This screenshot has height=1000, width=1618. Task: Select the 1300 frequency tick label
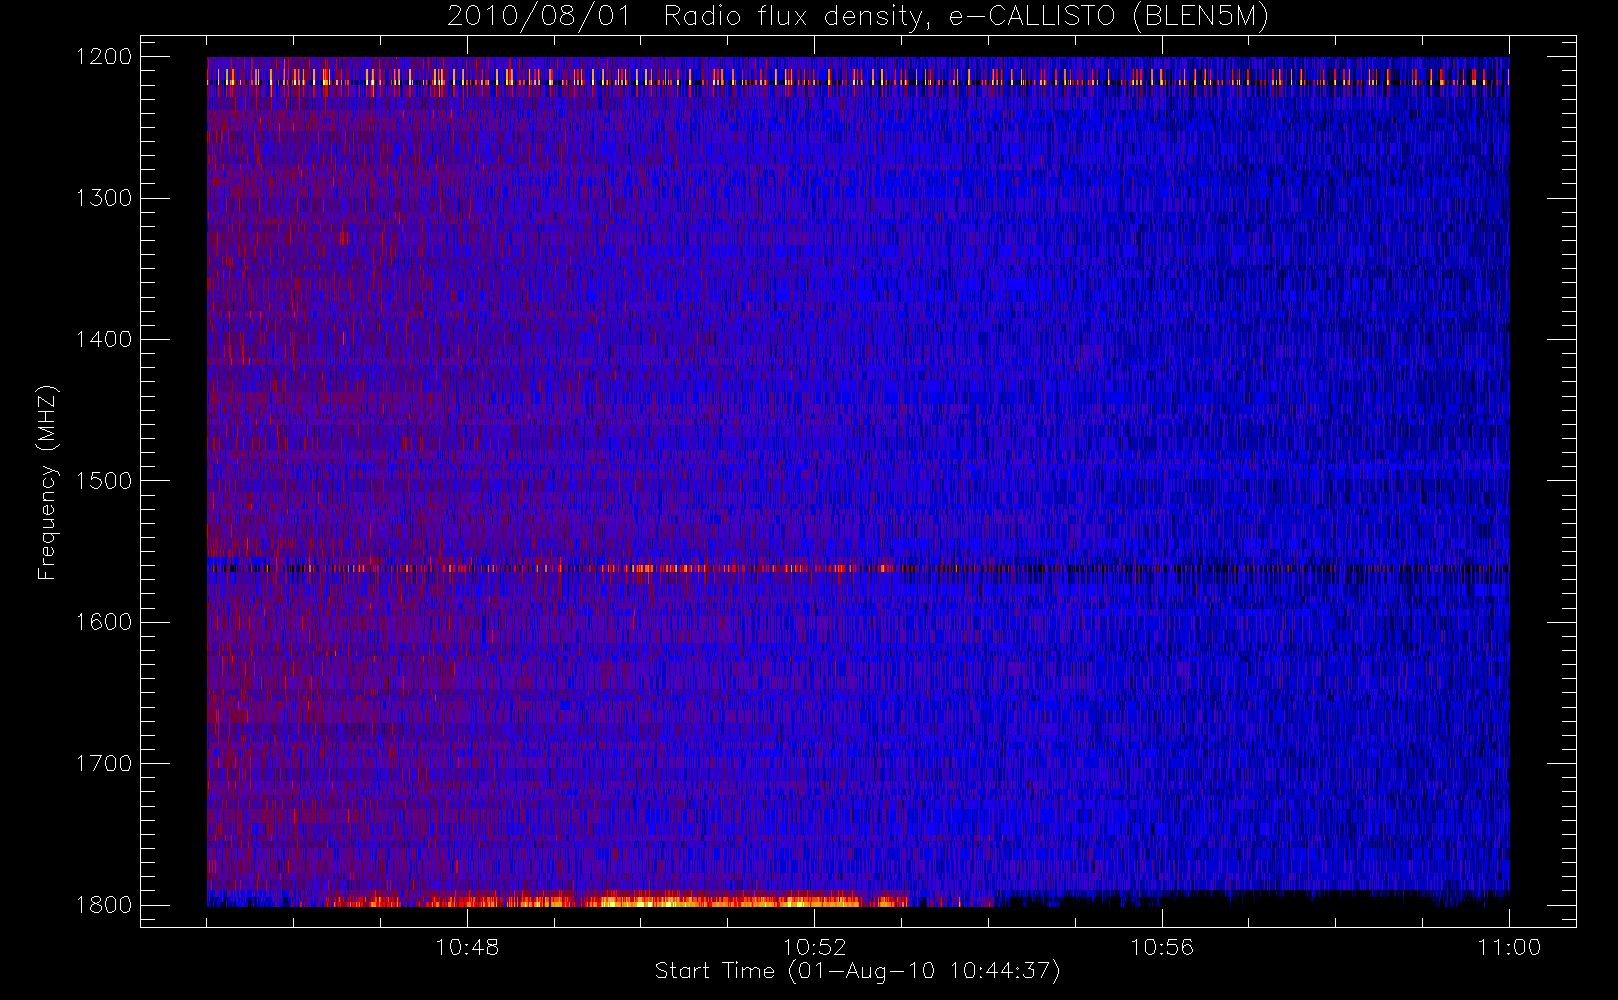coord(104,198)
